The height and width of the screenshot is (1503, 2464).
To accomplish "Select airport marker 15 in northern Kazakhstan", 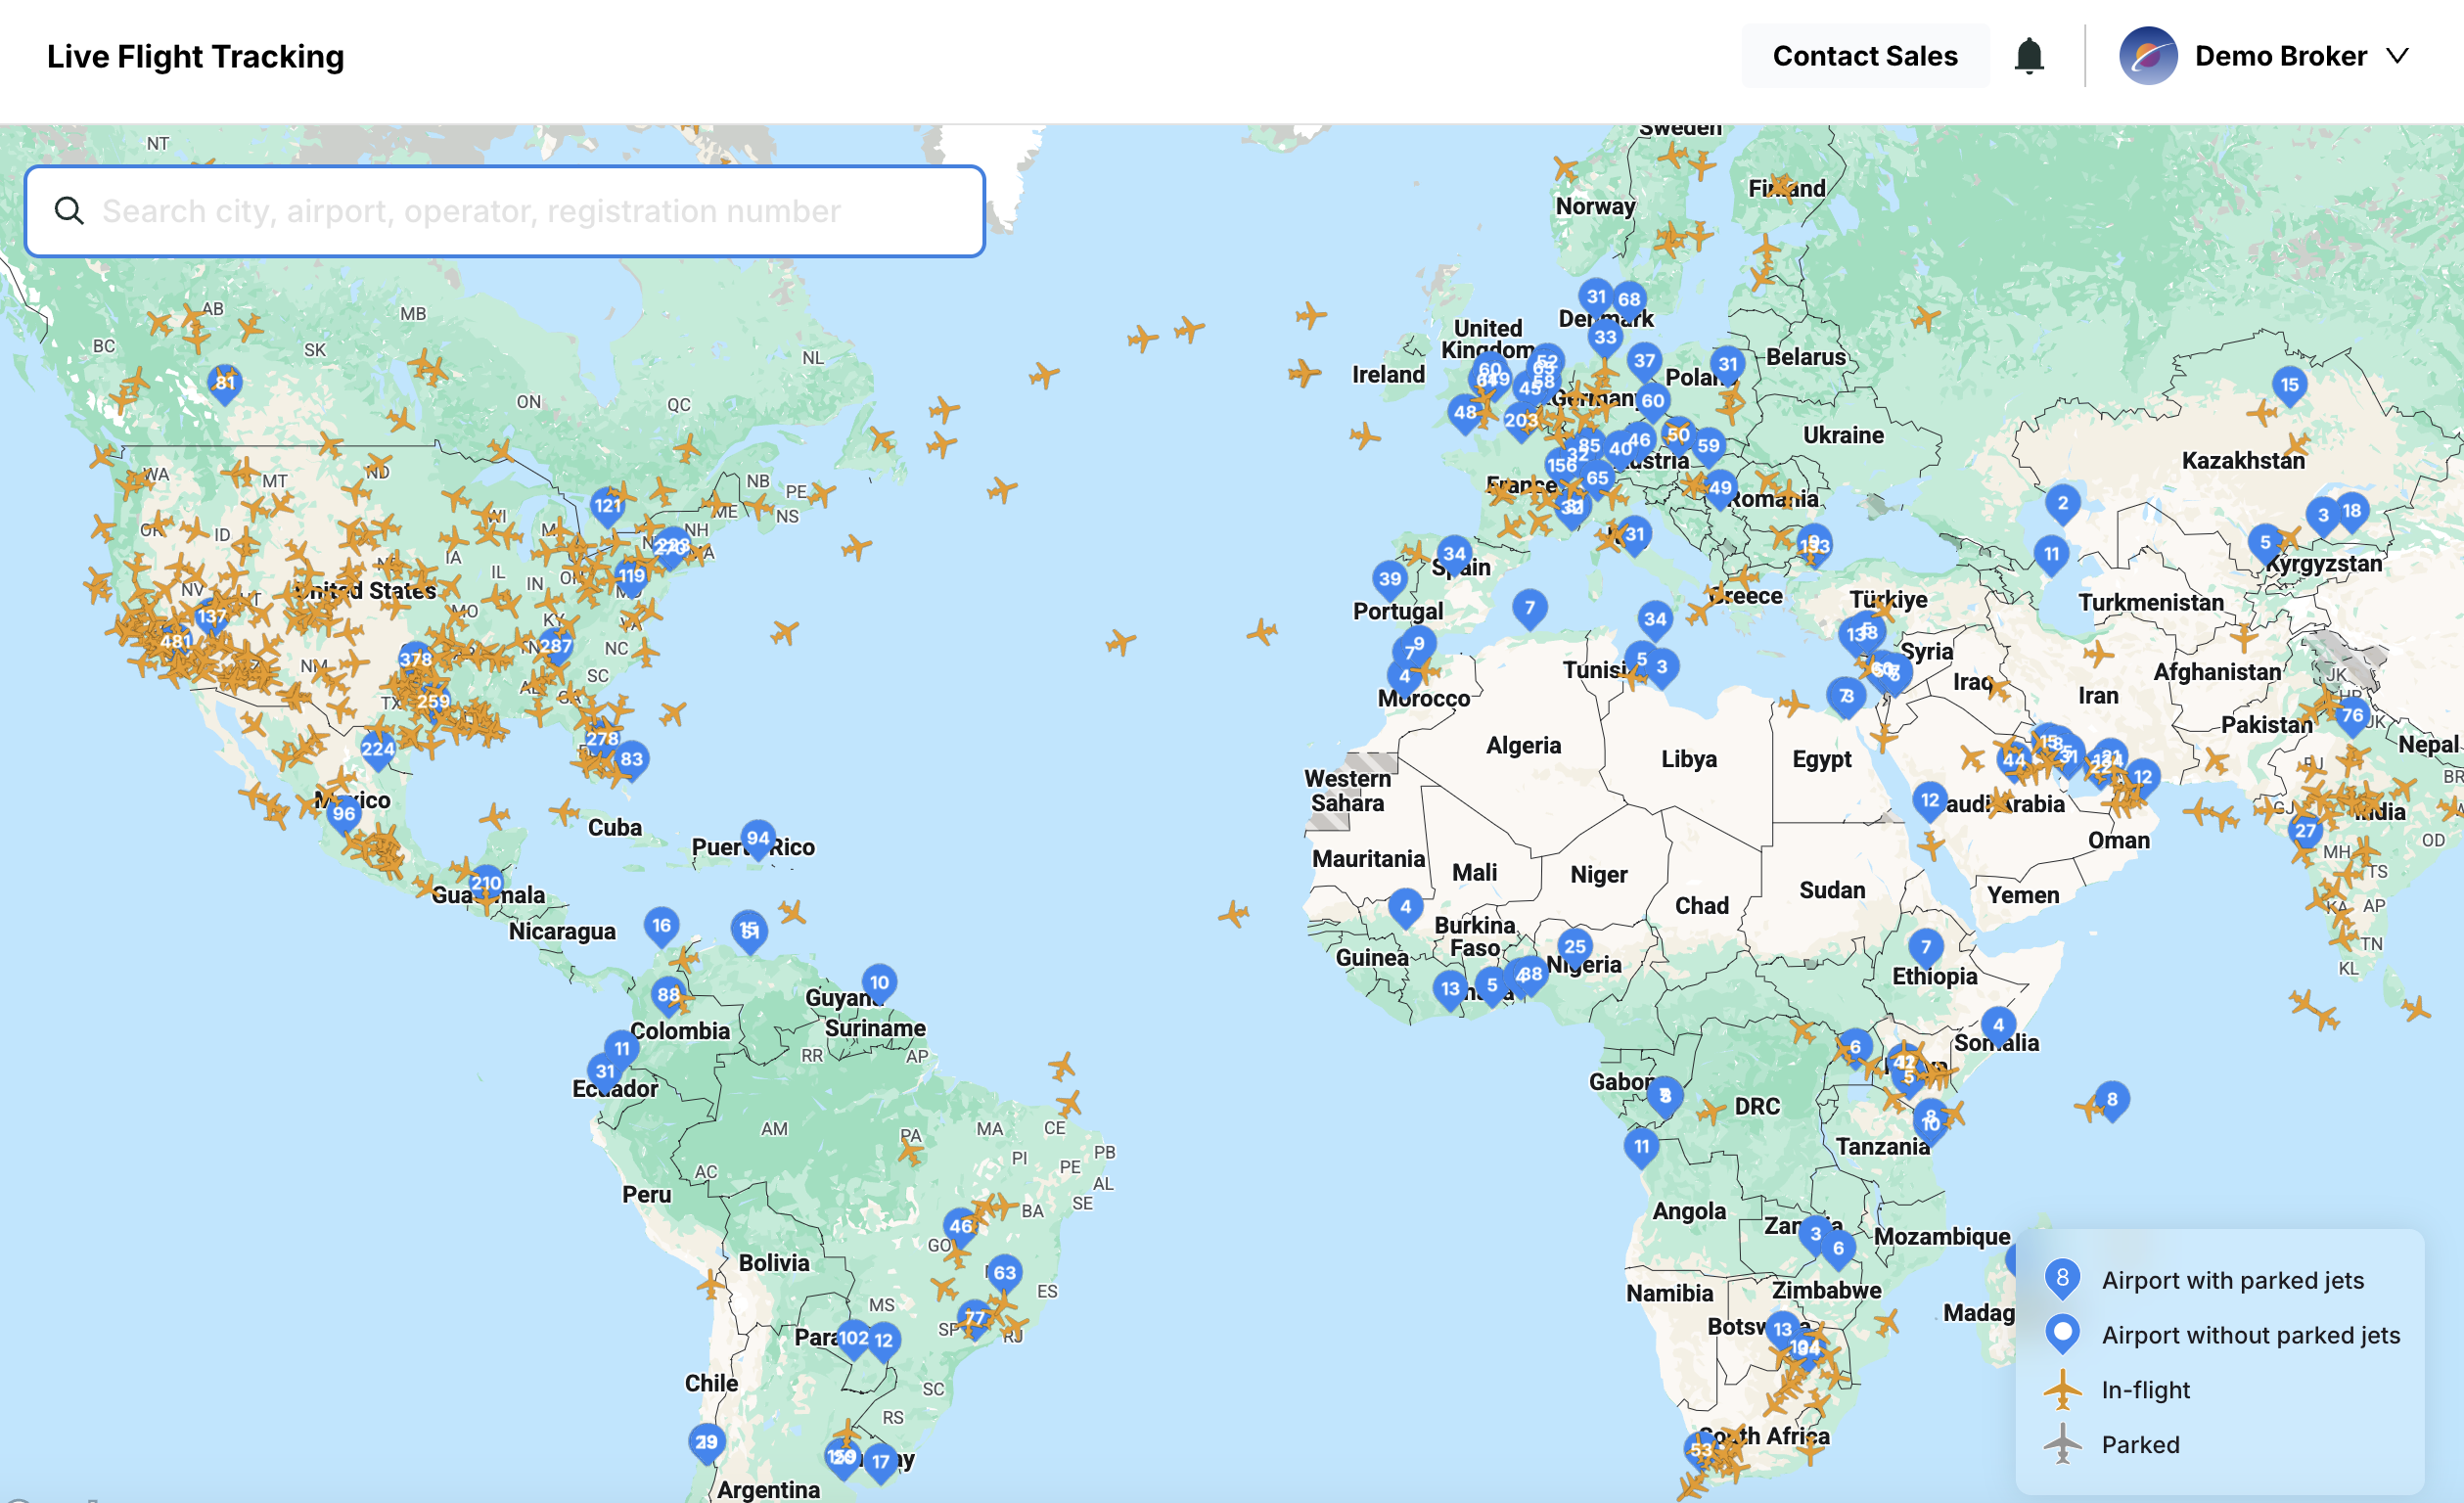I will 2289,387.
